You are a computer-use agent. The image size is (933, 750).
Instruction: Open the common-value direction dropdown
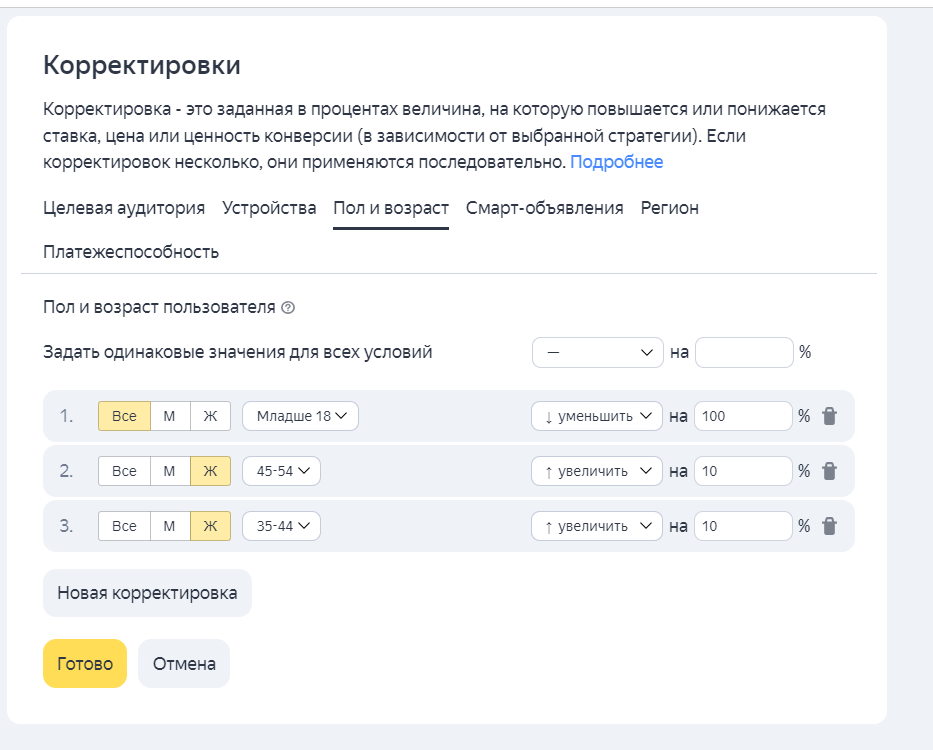click(598, 352)
